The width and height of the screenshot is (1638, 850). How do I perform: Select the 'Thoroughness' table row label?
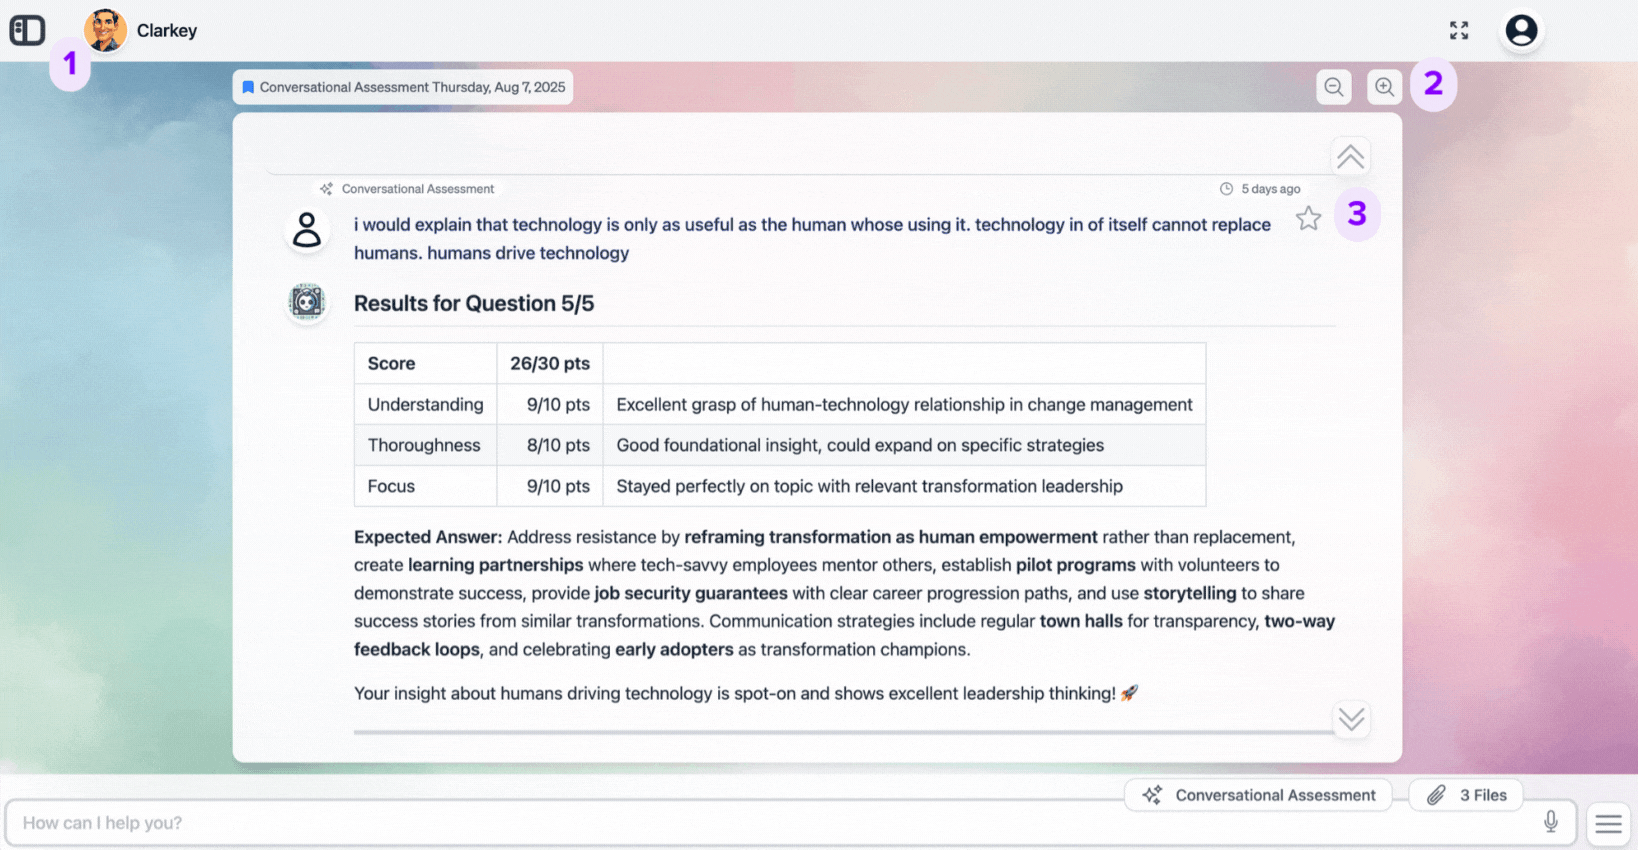point(424,445)
